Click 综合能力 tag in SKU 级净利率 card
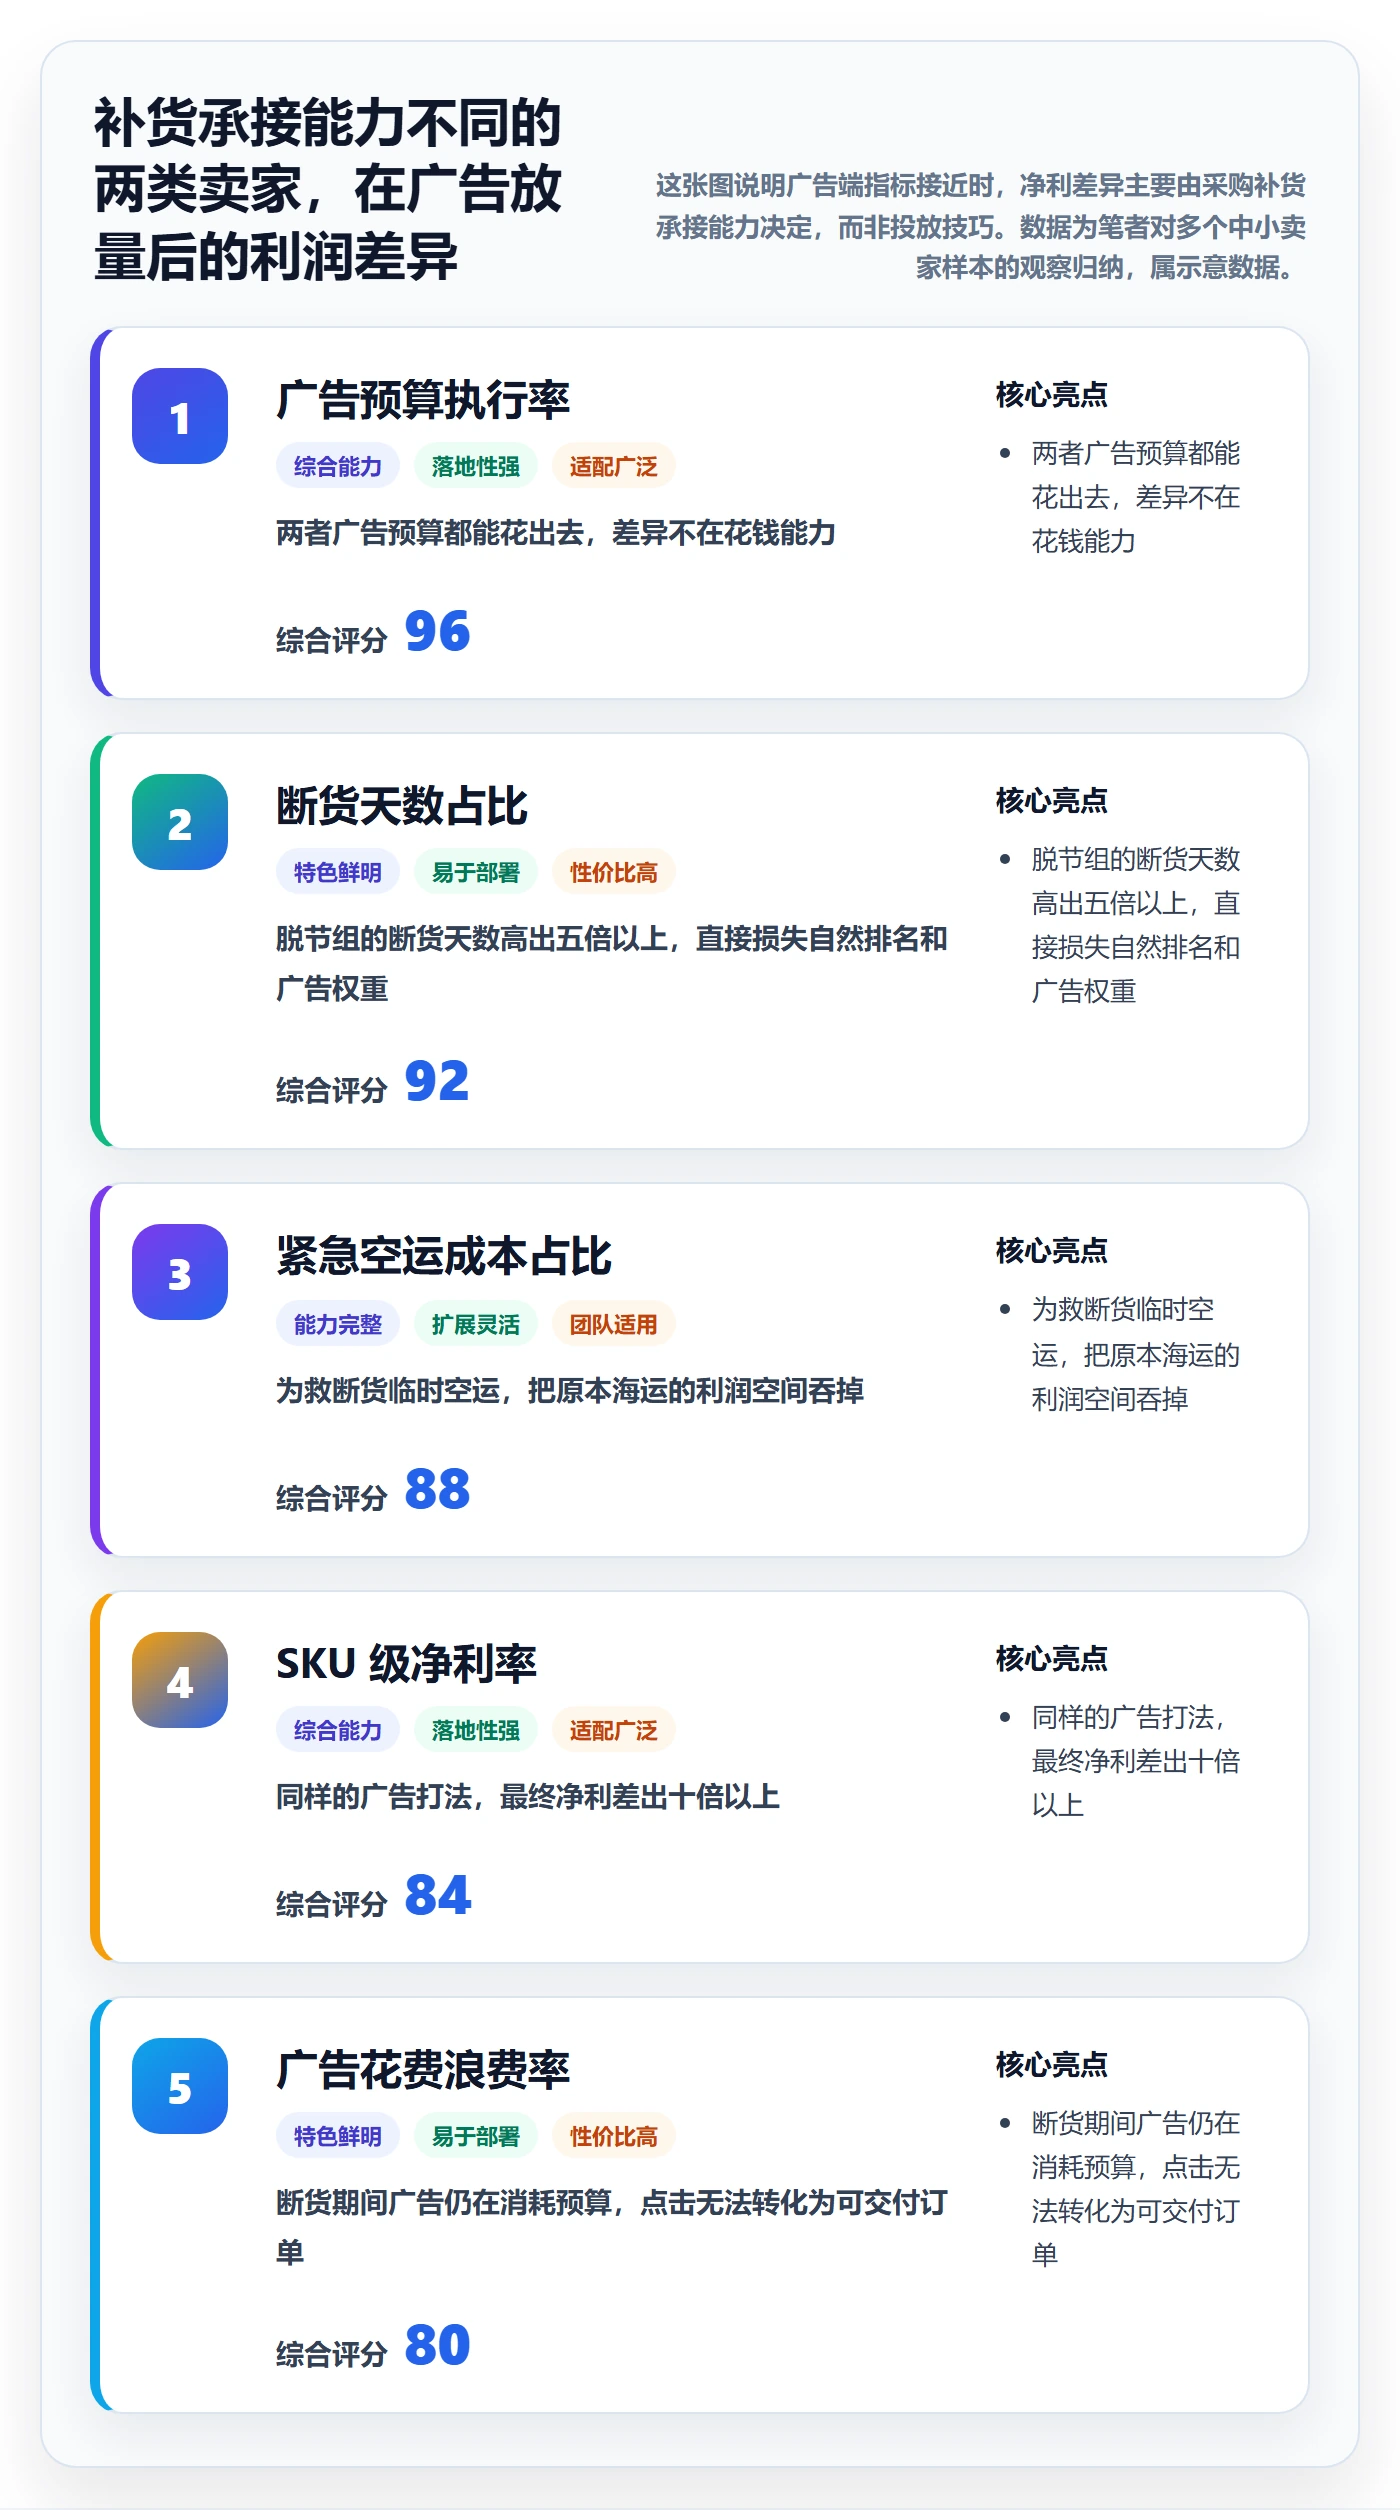The width and height of the screenshot is (1400, 2510). coord(338,1730)
